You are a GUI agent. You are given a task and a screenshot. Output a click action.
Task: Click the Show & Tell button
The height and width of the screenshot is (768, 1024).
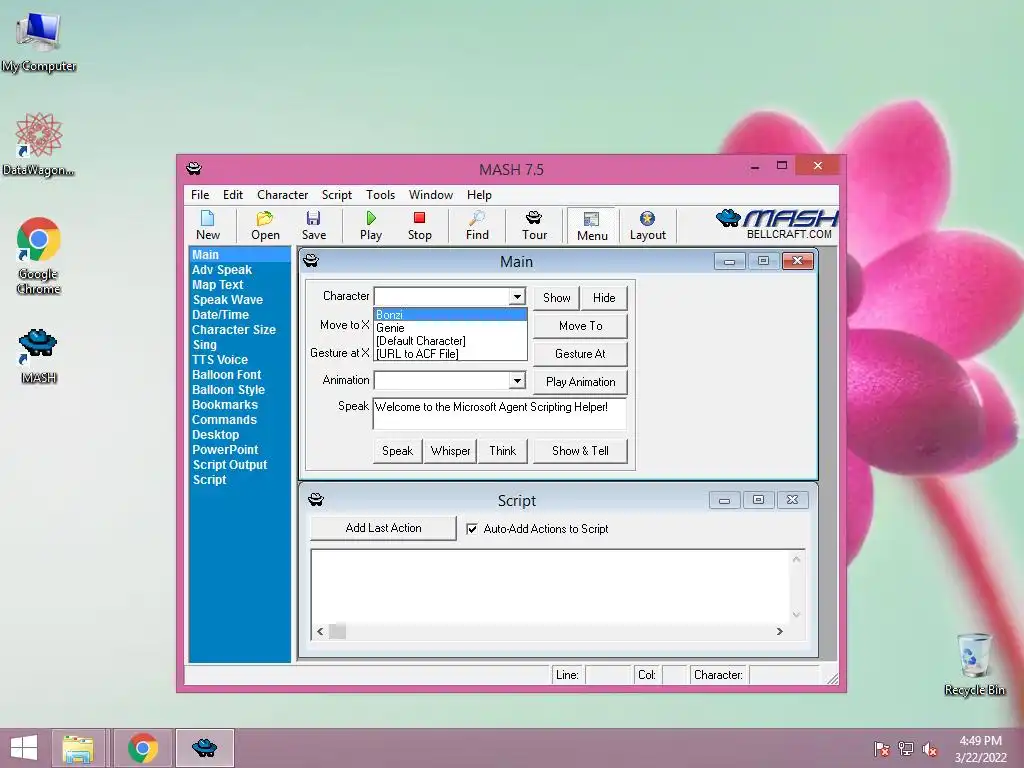pyautogui.click(x=580, y=451)
